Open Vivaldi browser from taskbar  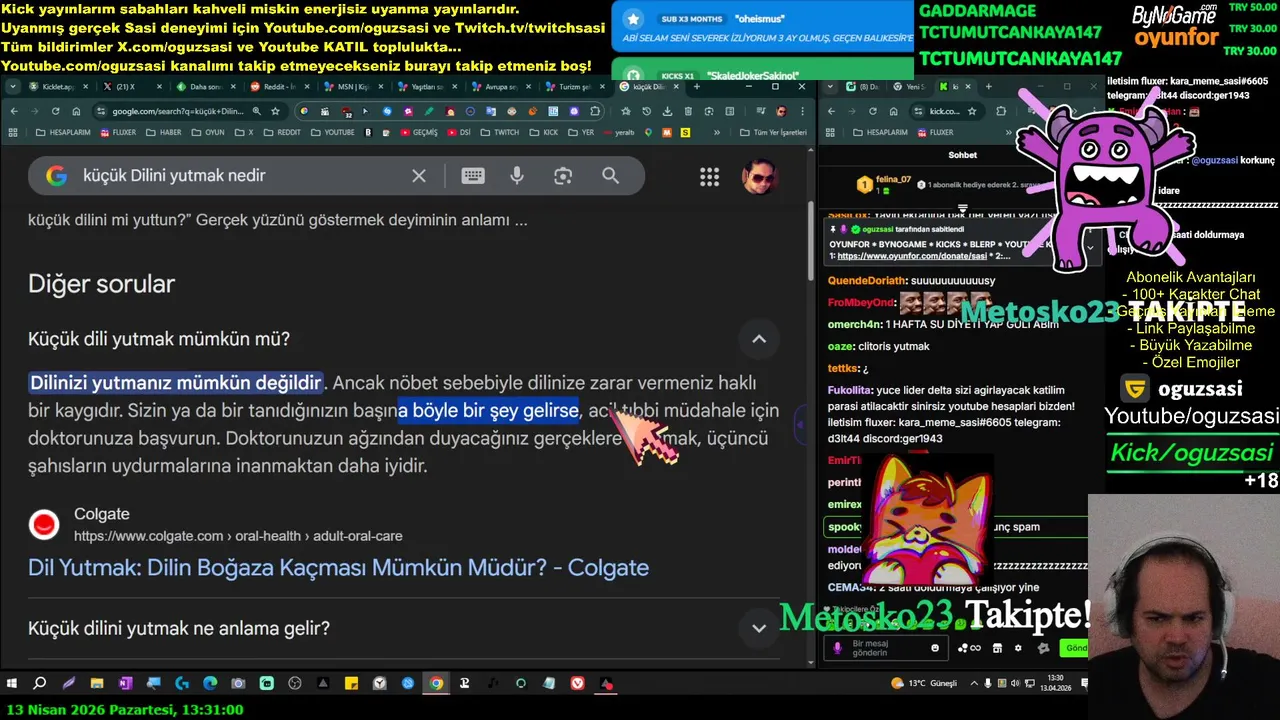[578, 684]
